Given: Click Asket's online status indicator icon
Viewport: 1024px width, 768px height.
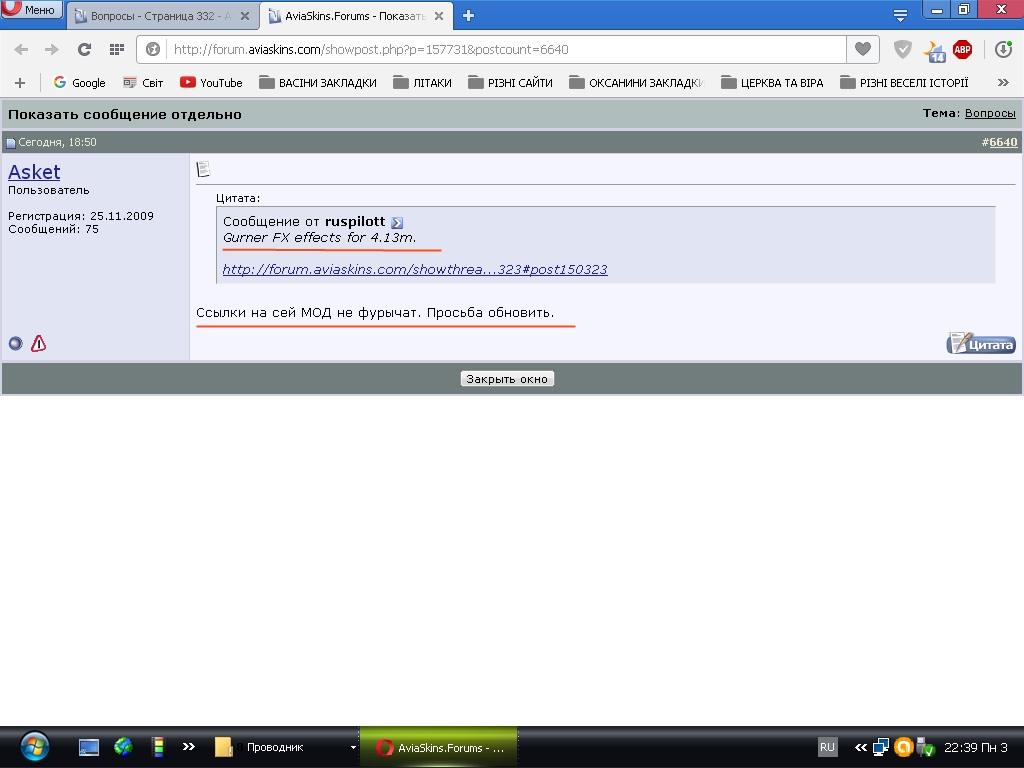Looking at the screenshot, I should click(x=16, y=343).
